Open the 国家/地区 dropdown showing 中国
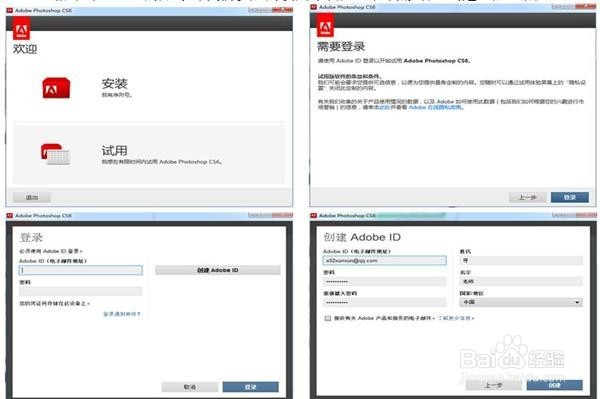Screen dimensions: 600x399 coord(521,302)
